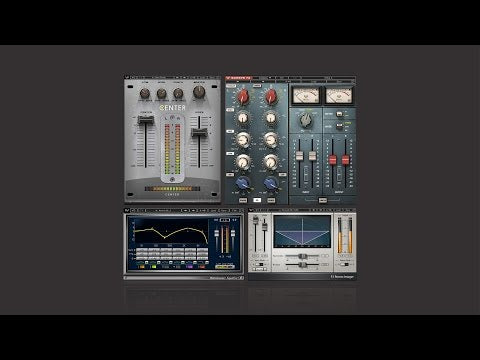Viewport: 480px width, 360px height.
Task: Click the right silver-ringed knob in Scheps 73's fourth row
Action: 271,162
